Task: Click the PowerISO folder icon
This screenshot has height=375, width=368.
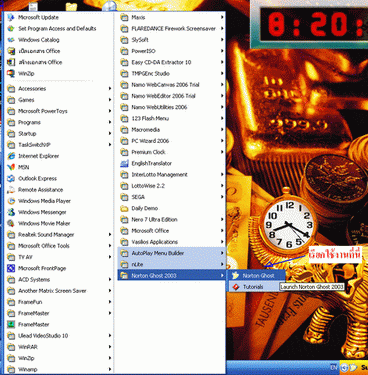Action: [x=124, y=51]
